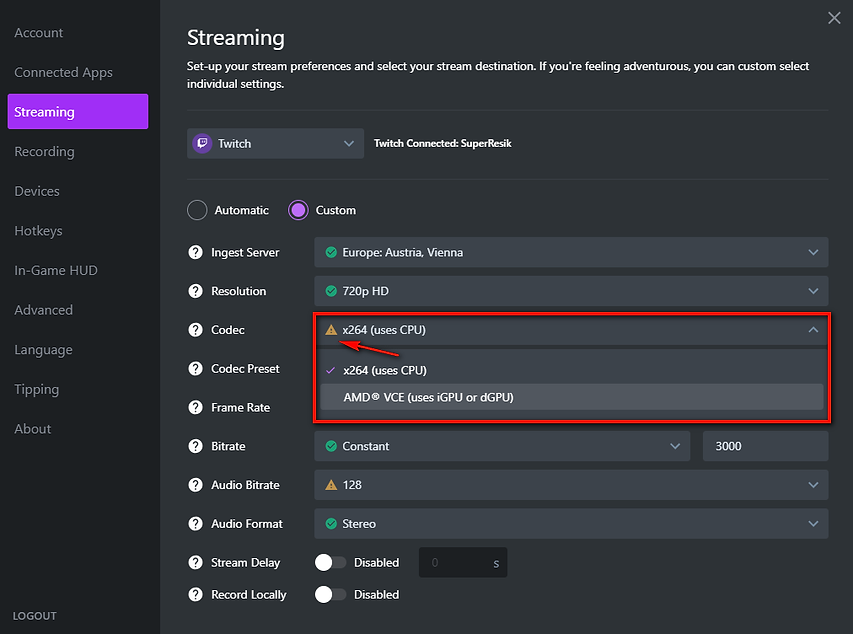Open the Ingest Server dropdown

coord(571,253)
